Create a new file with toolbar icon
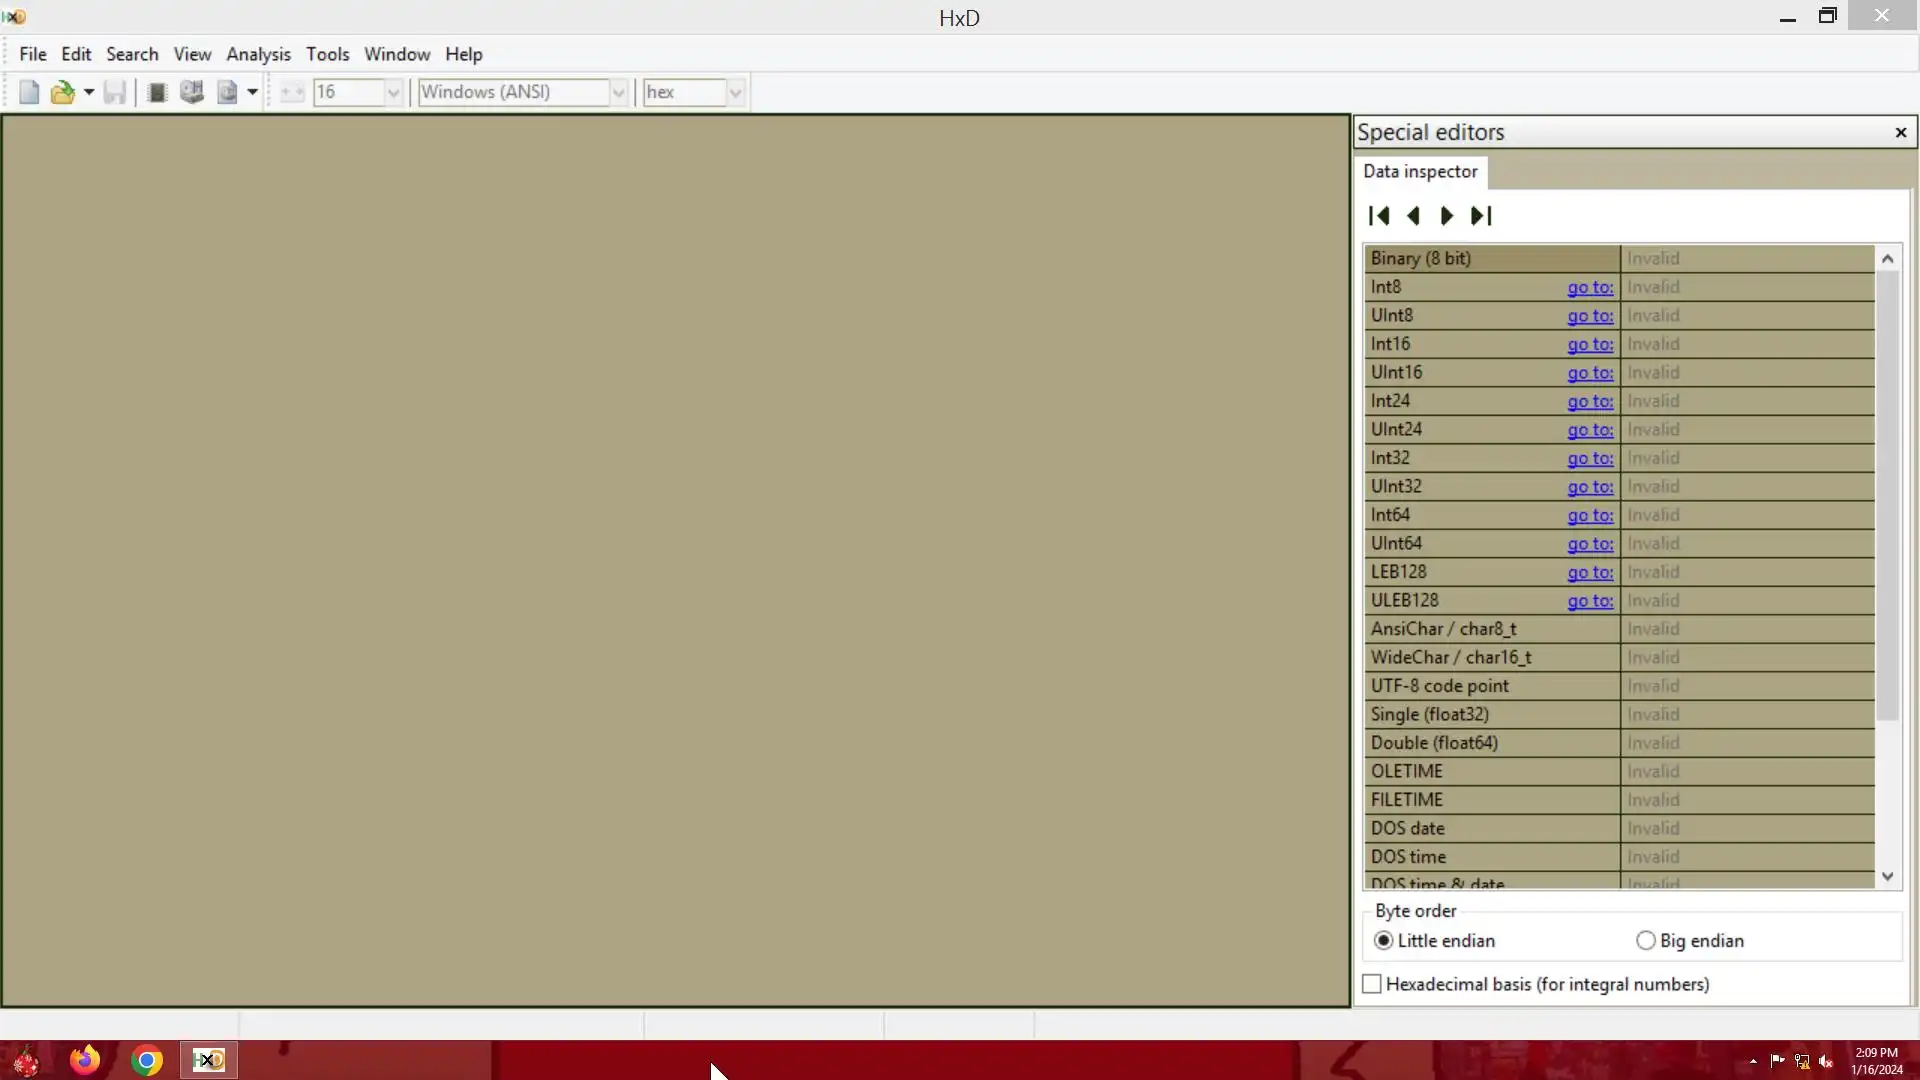 tap(29, 92)
